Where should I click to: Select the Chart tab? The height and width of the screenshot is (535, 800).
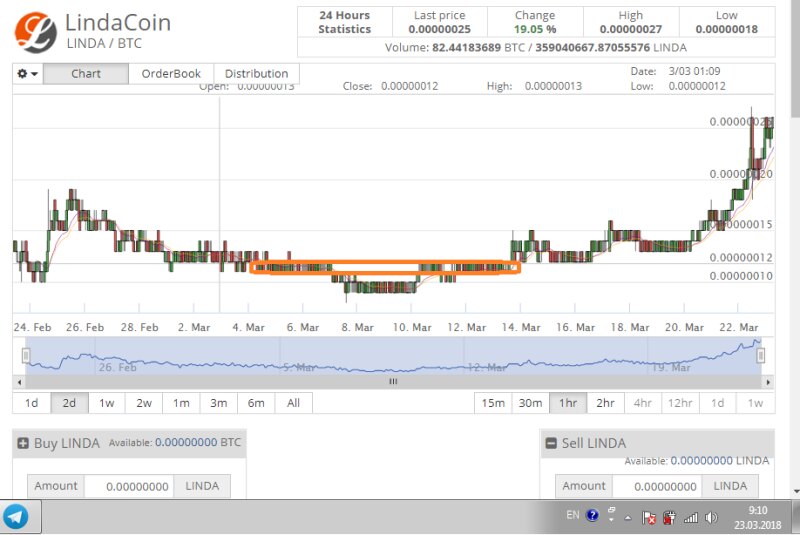pyautogui.click(x=86, y=74)
